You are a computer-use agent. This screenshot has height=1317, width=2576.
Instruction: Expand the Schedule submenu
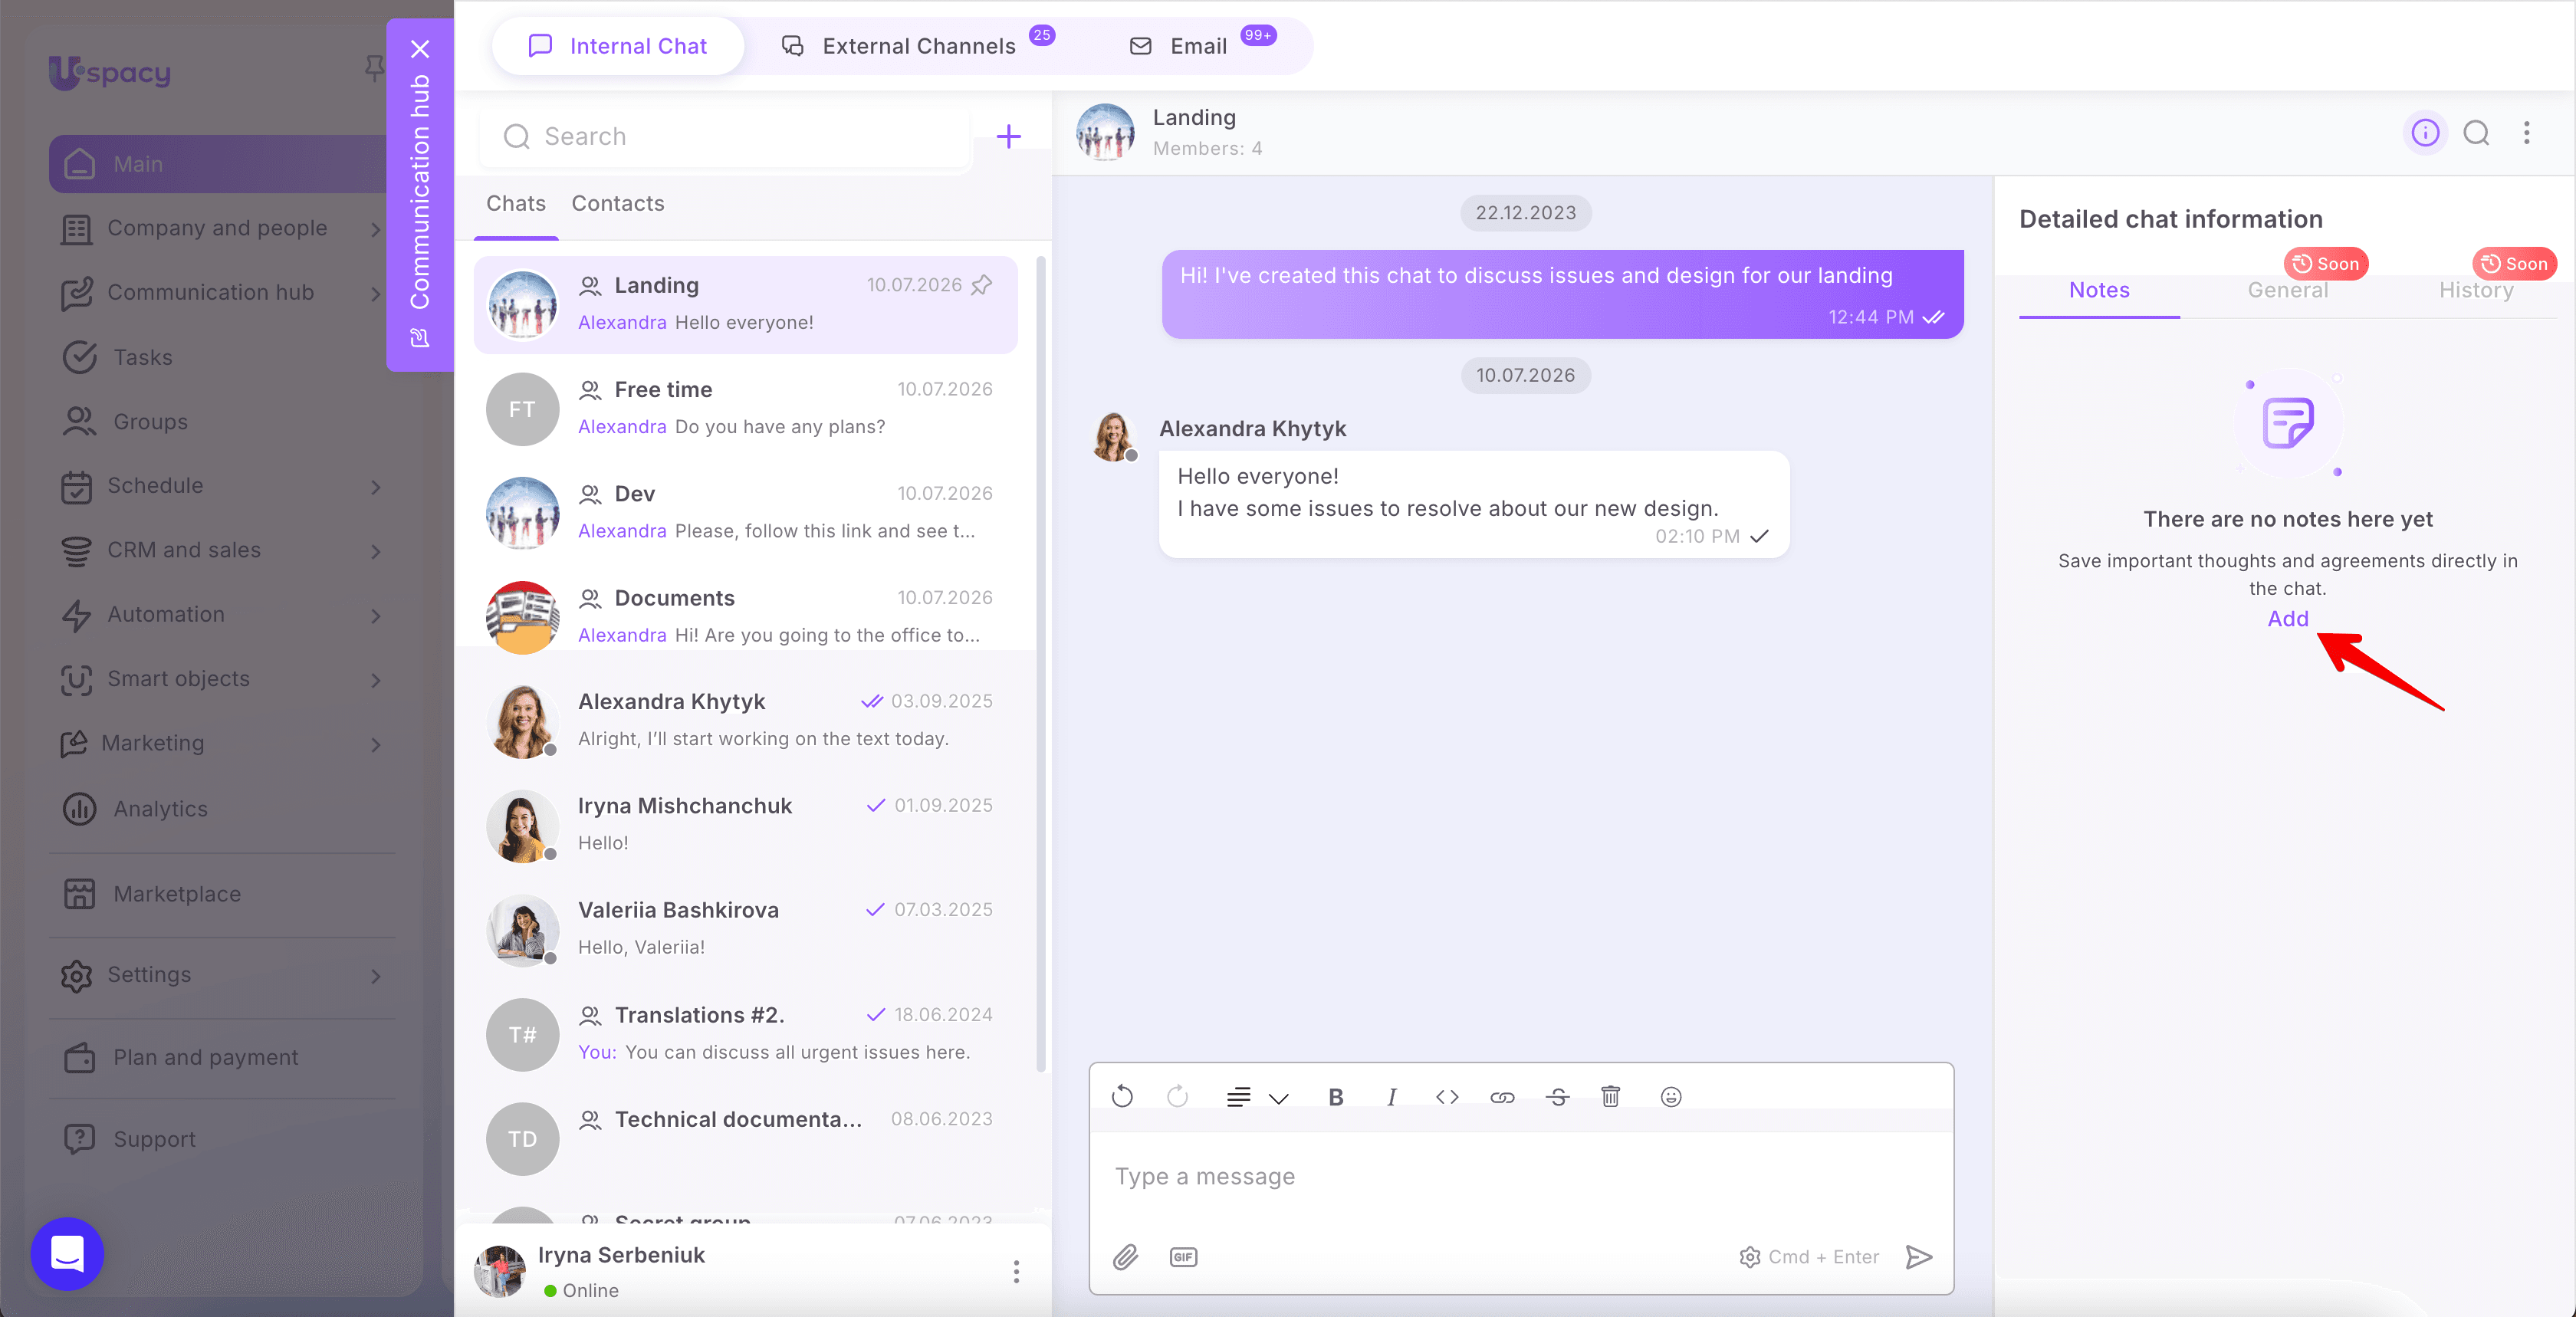(376, 487)
